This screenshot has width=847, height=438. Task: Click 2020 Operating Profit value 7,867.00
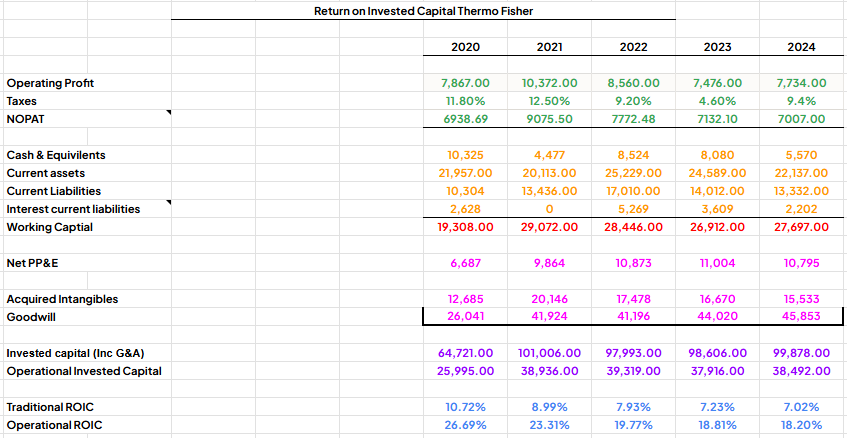coord(465,83)
